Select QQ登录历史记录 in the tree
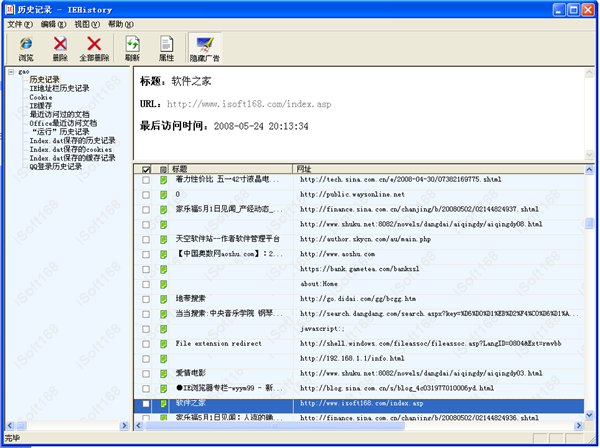600x448 pixels. pos(55,166)
